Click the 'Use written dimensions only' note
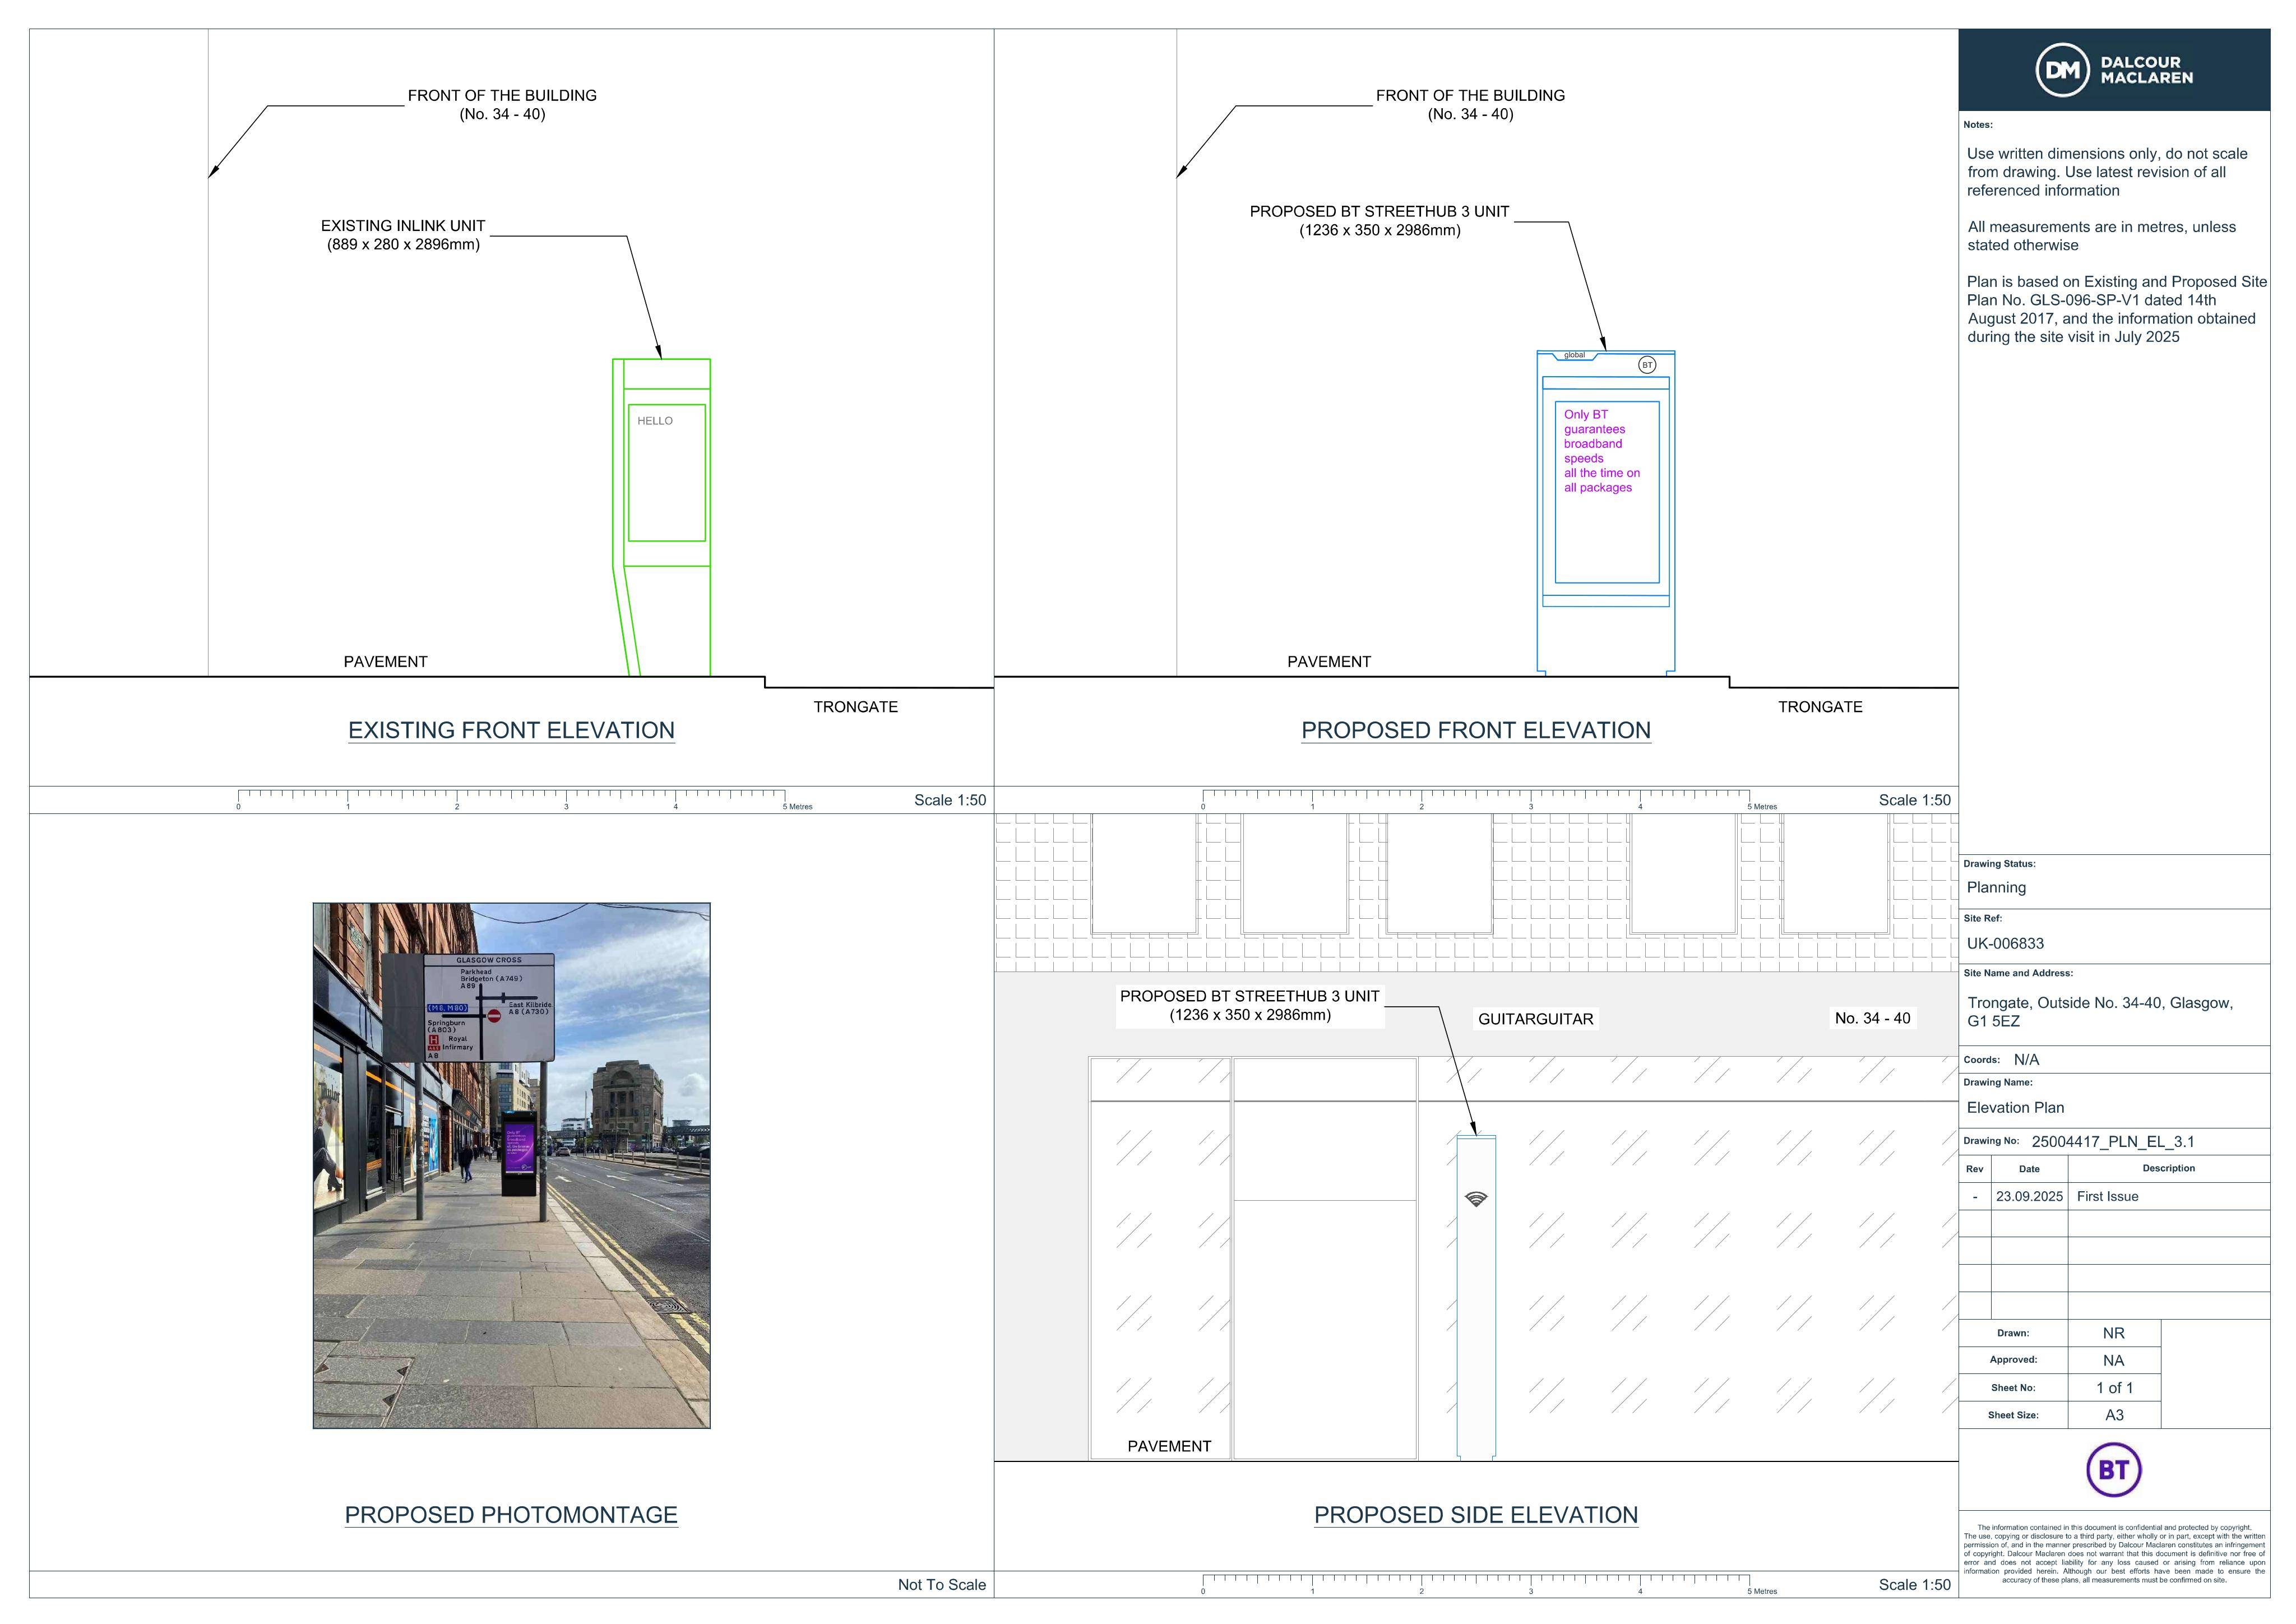Image resolution: width=2296 pixels, height=1624 pixels. coord(2107,172)
